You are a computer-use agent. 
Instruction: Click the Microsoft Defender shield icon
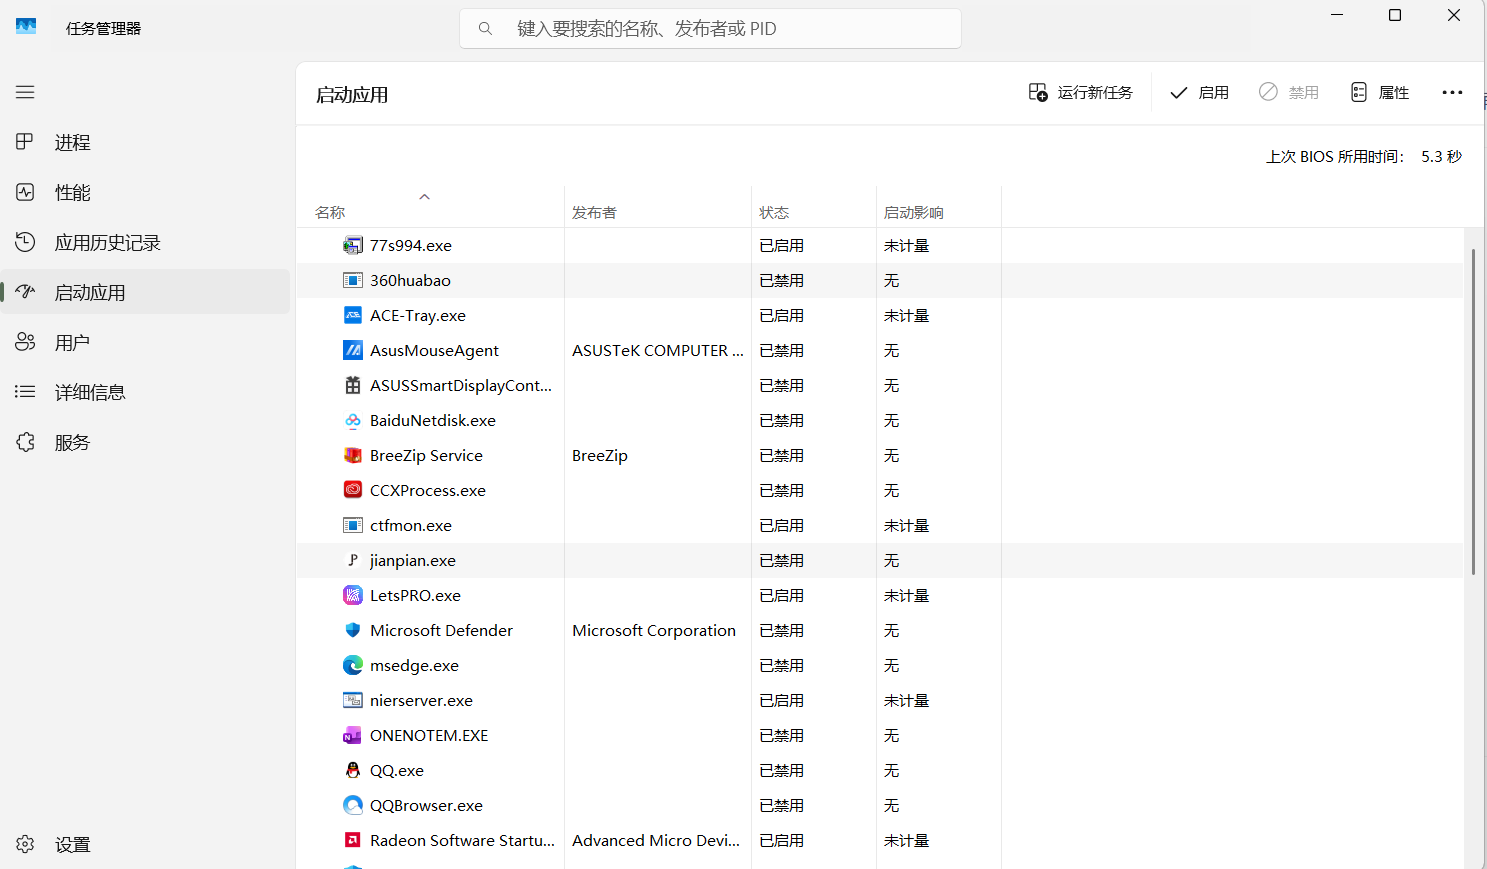tap(353, 630)
